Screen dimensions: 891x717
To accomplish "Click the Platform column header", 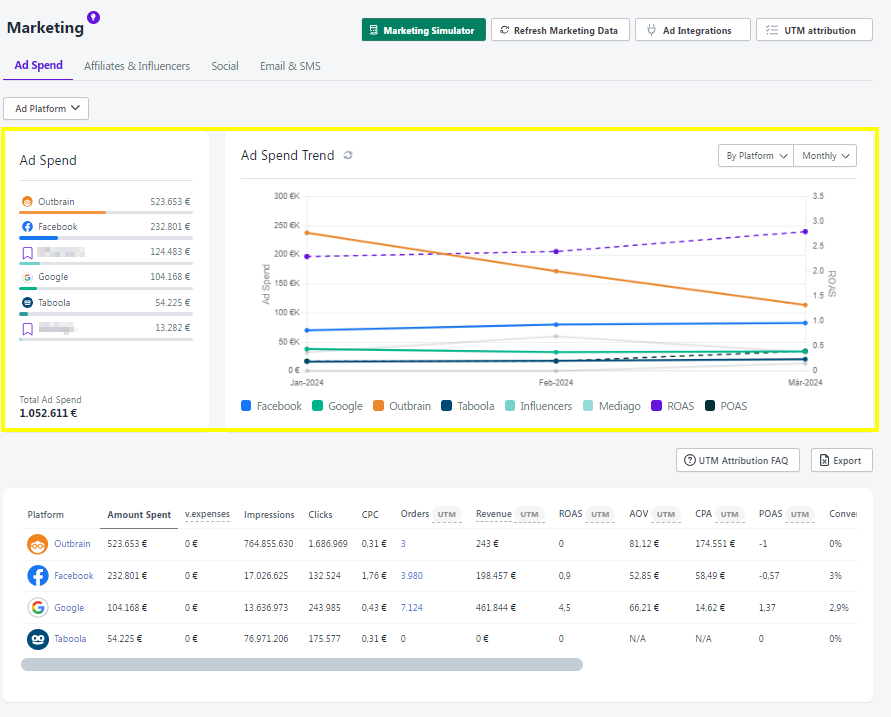I will tap(45, 515).
